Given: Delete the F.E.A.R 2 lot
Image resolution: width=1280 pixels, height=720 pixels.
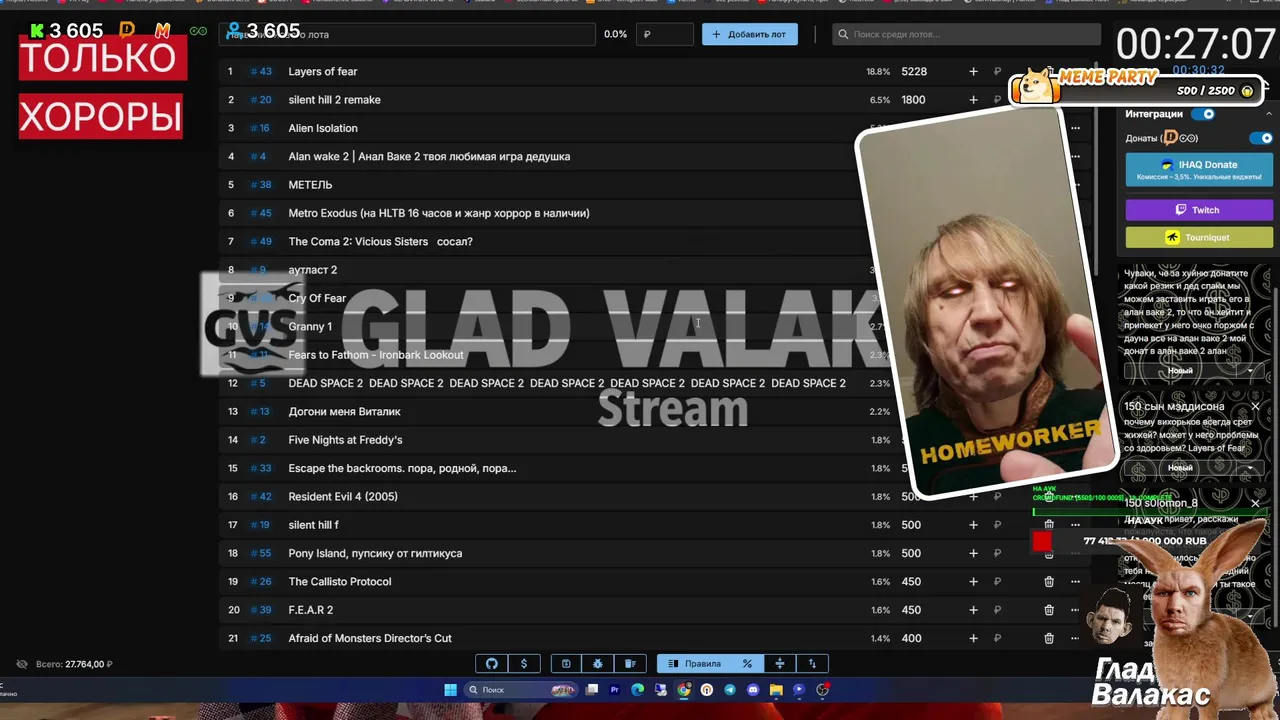Looking at the screenshot, I should pos(1049,610).
